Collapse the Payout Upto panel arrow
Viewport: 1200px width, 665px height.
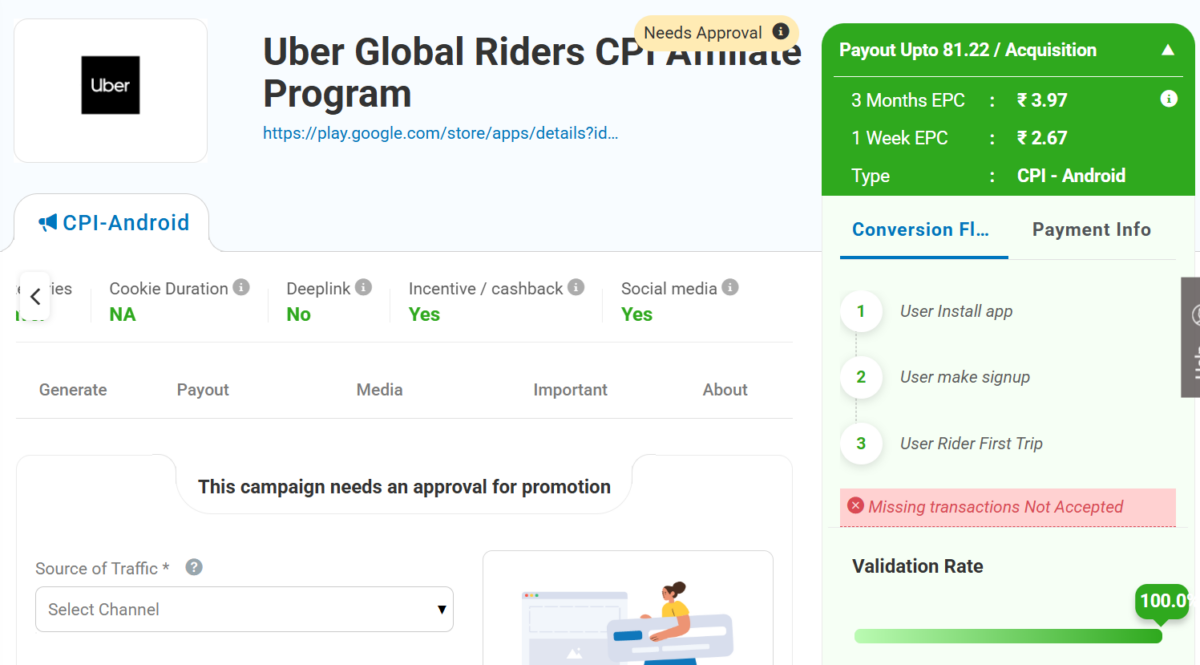tap(1167, 50)
